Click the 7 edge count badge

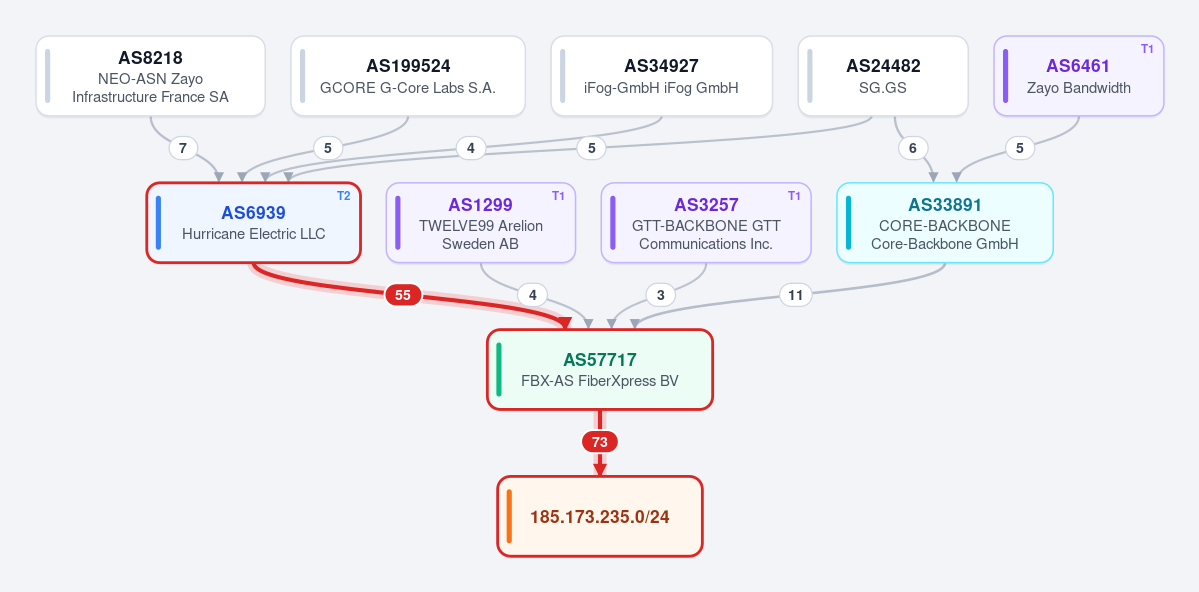(x=182, y=148)
